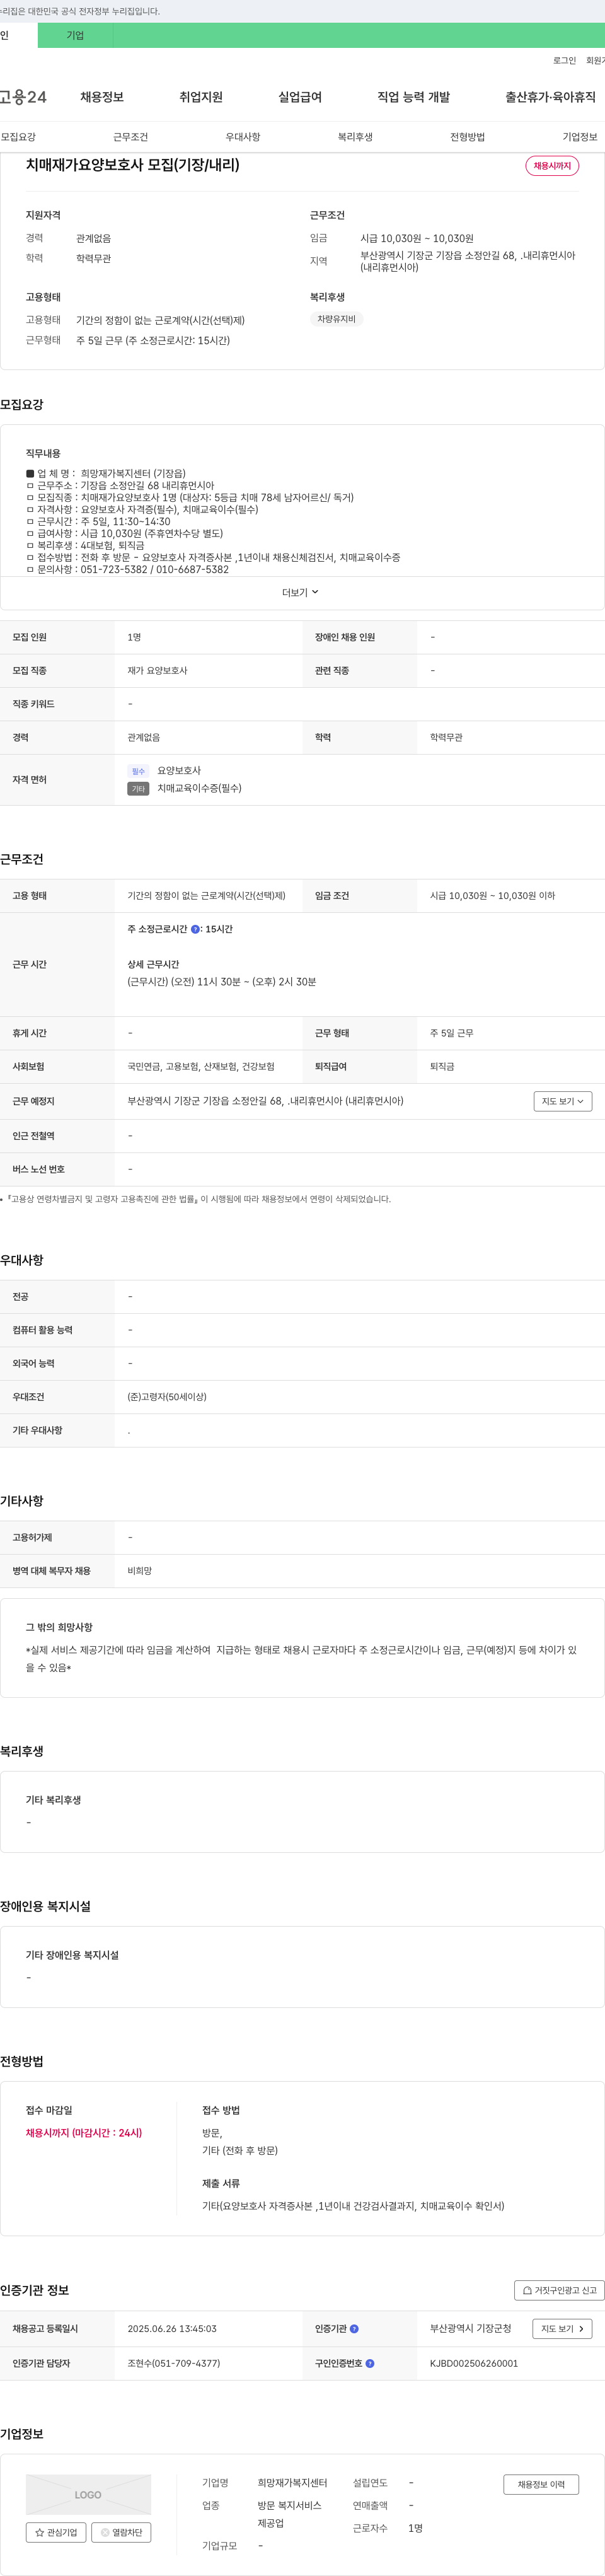The image size is (605, 2576).
Task: Jump to the 전형방법 section tab
Action: (x=467, y=137)
